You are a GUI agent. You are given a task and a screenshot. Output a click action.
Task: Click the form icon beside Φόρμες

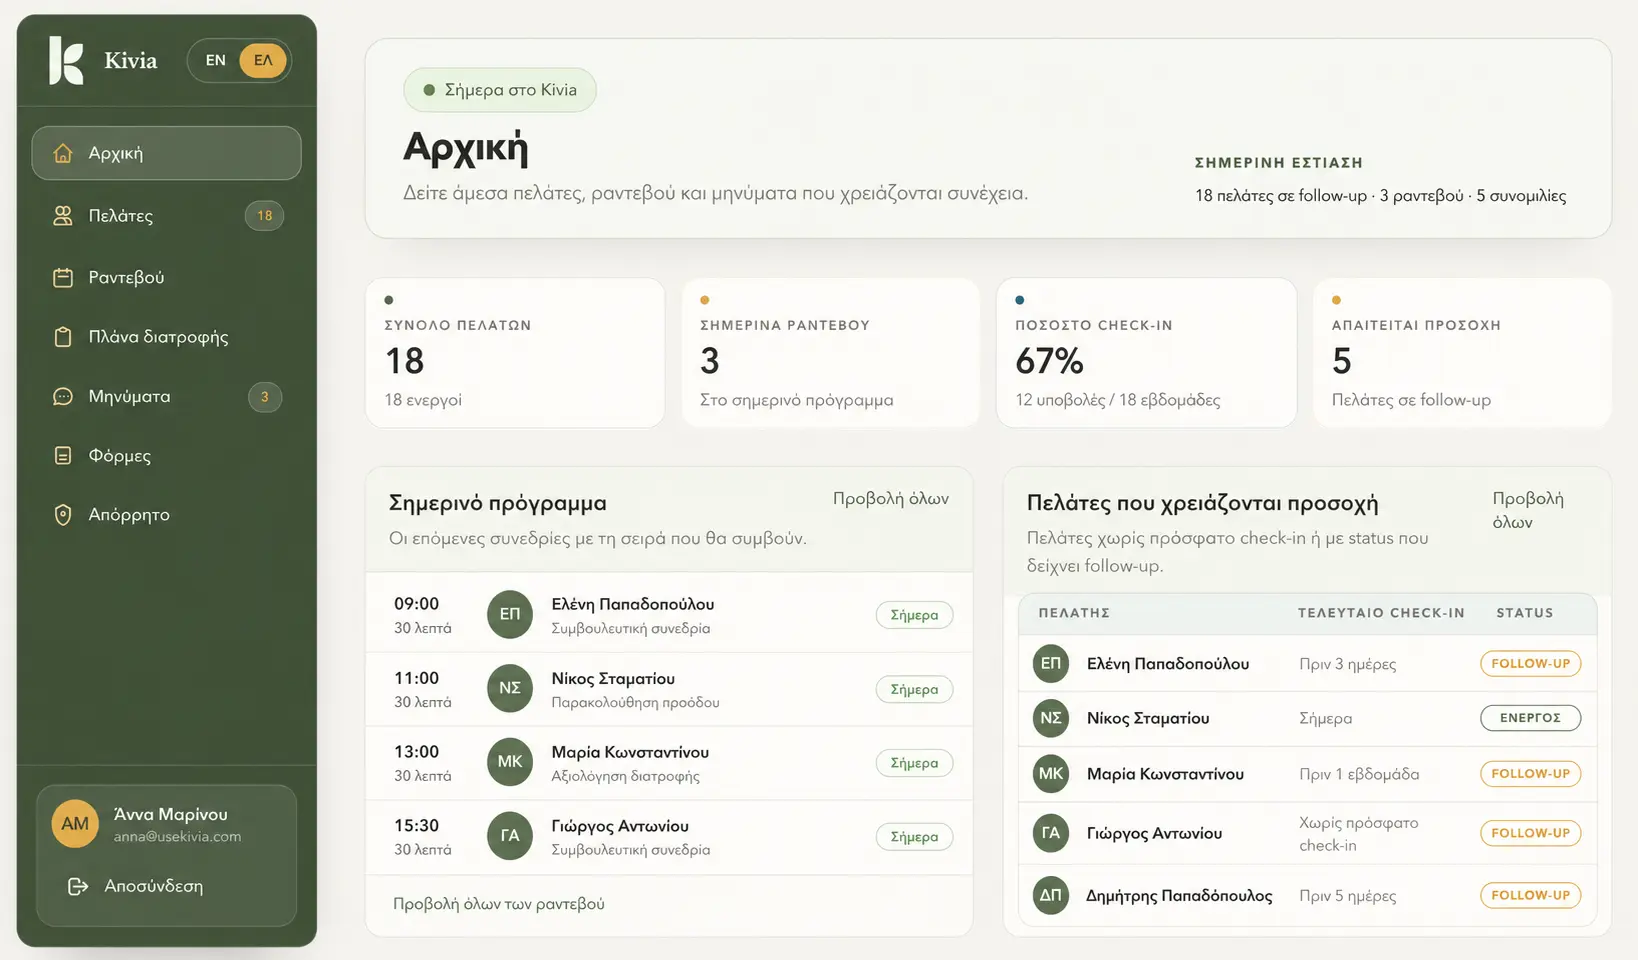pyautogui.click(x=63, y=455)
